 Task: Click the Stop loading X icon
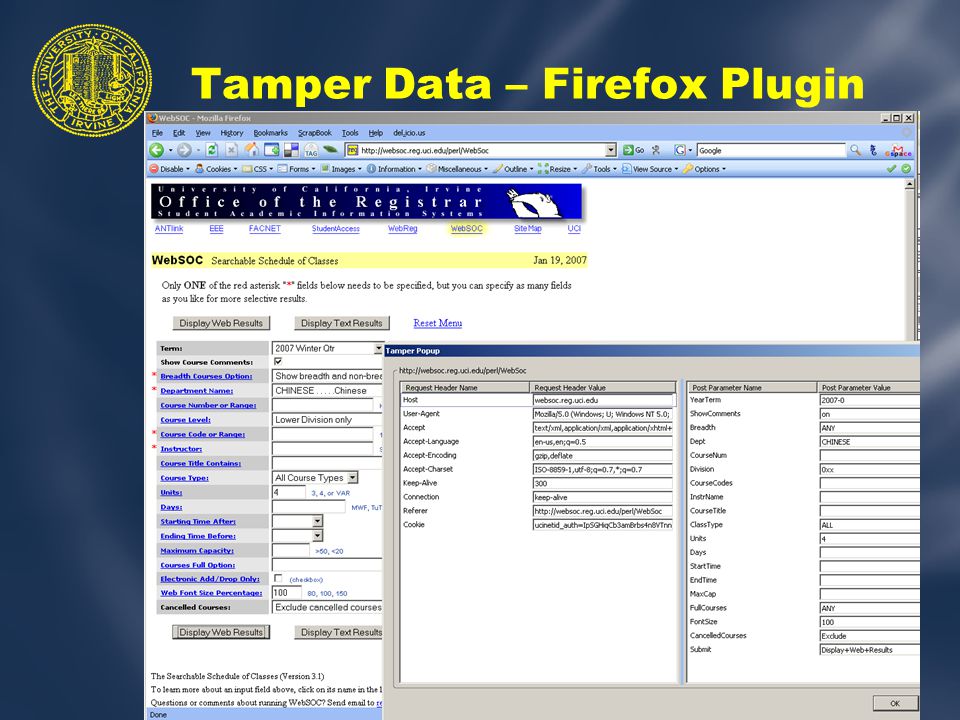231,150
